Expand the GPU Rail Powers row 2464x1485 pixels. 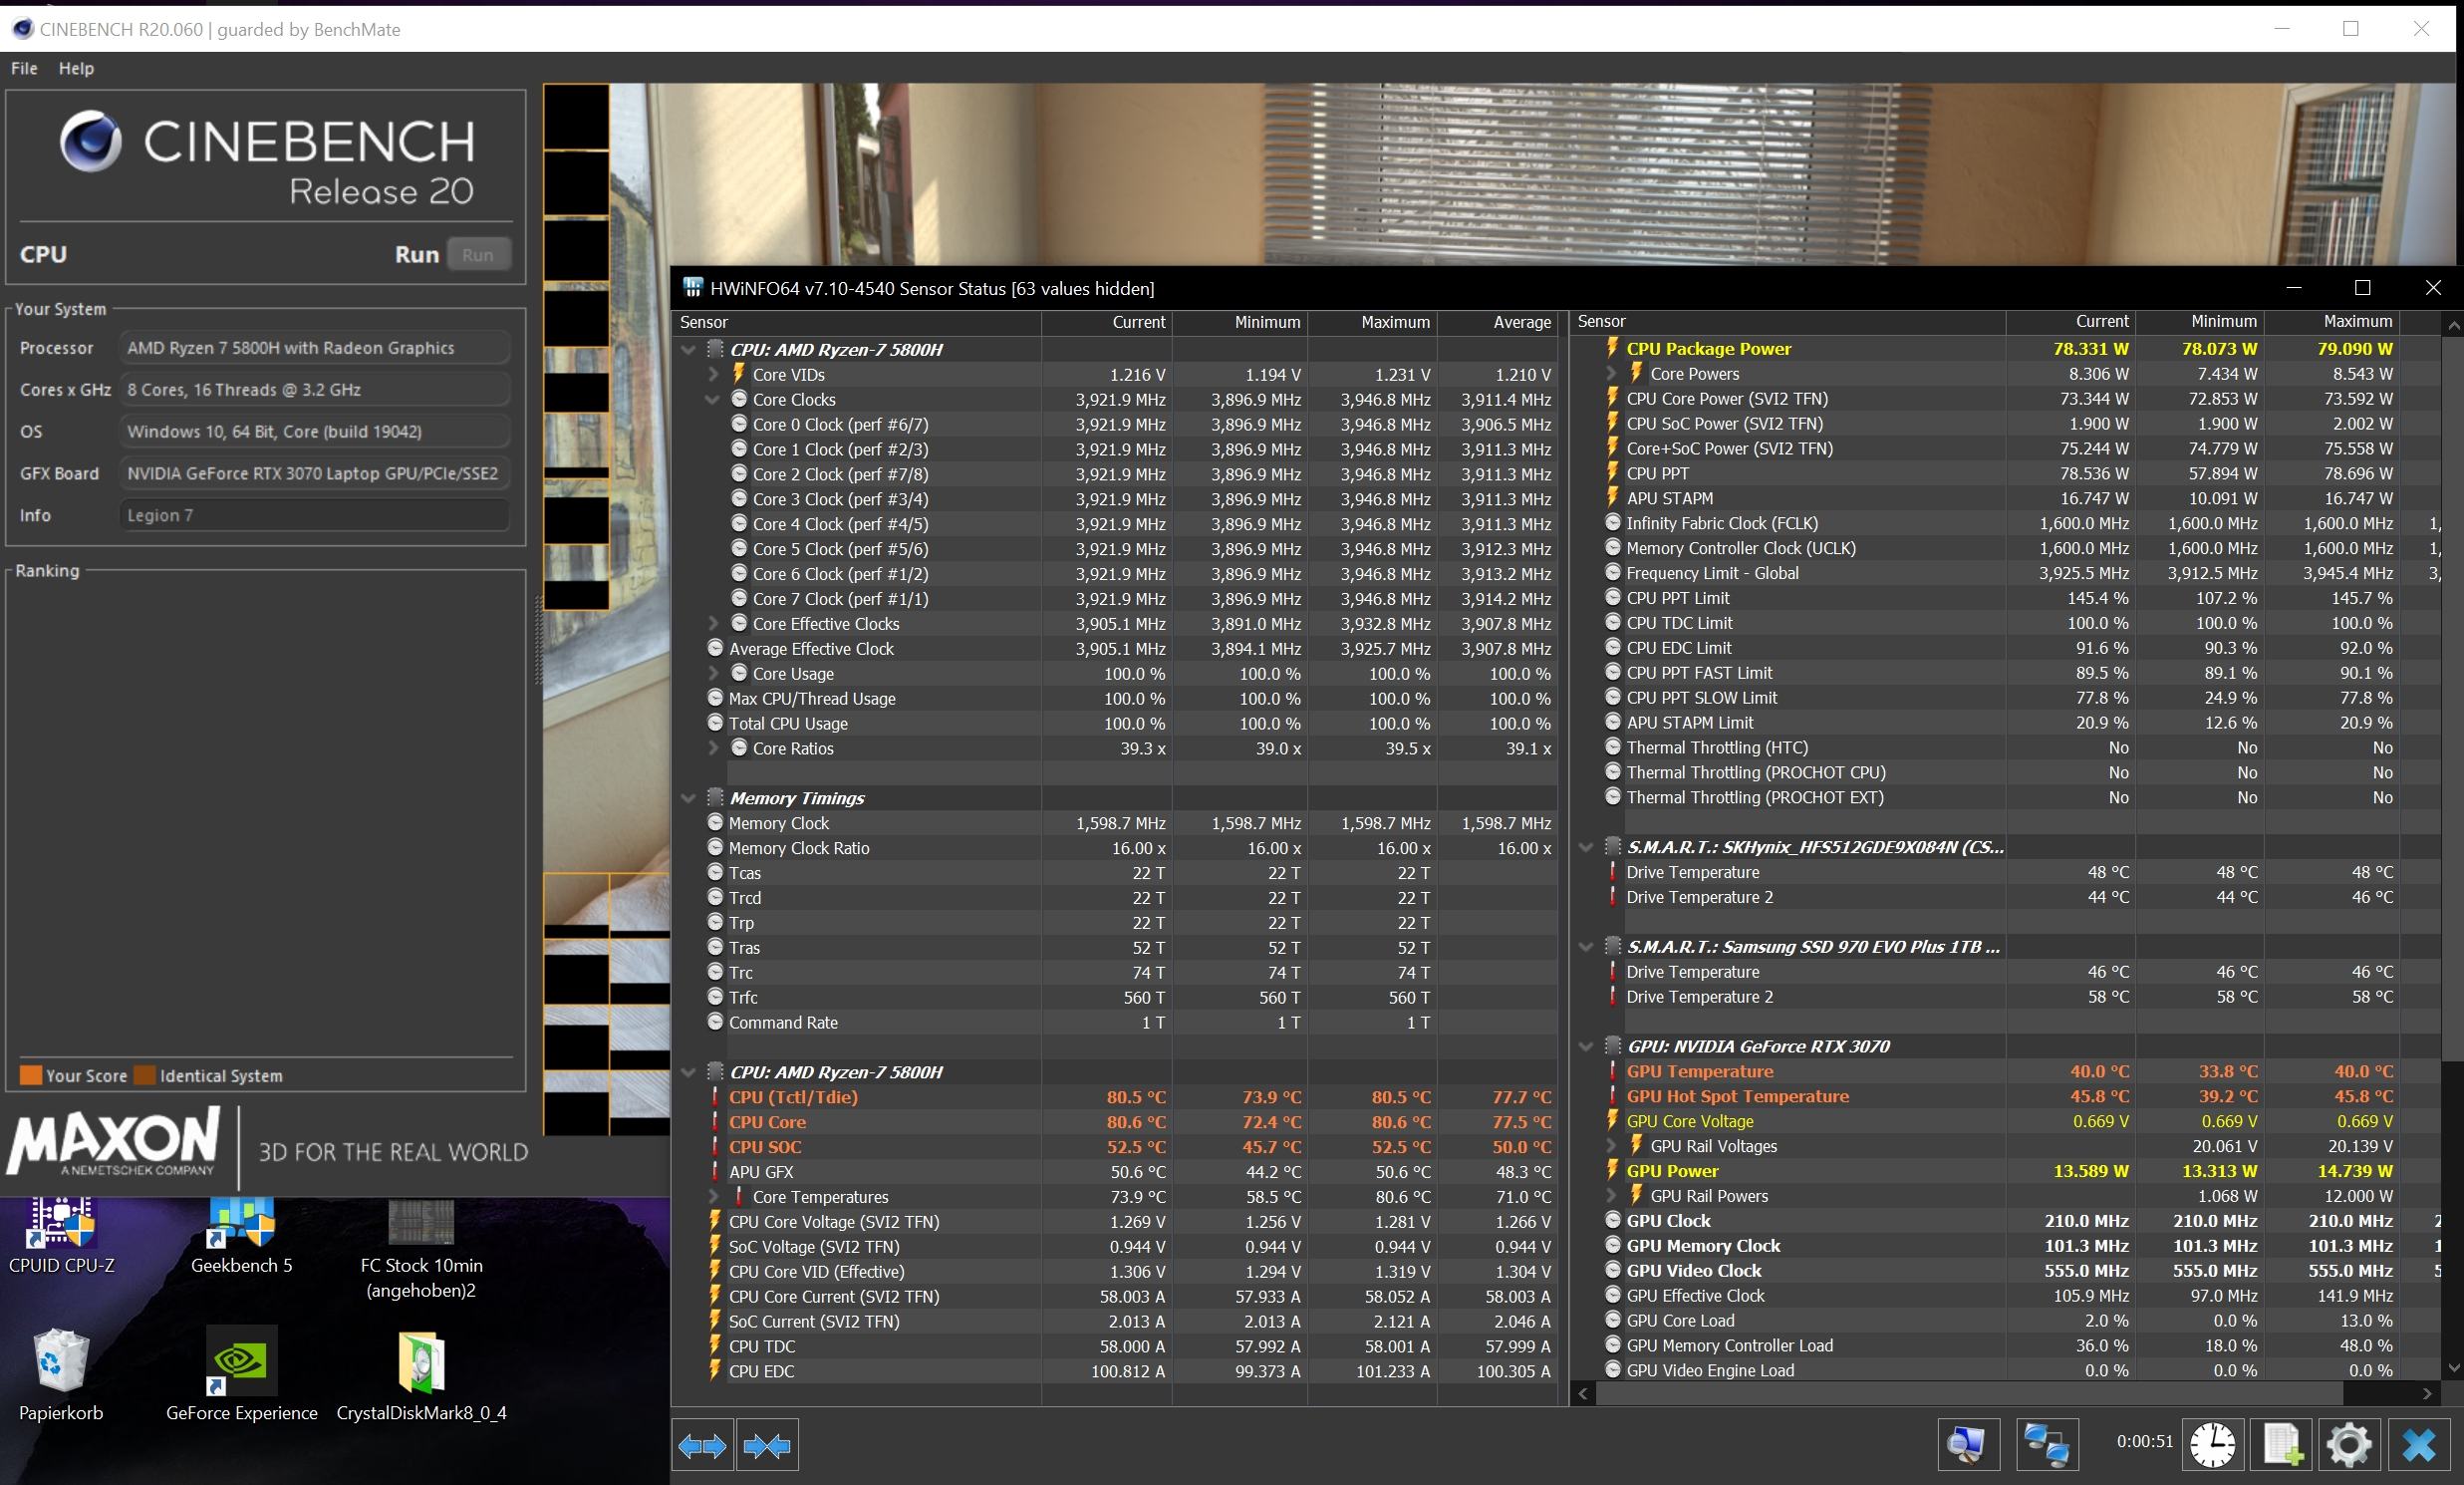coord(1611,1195)
